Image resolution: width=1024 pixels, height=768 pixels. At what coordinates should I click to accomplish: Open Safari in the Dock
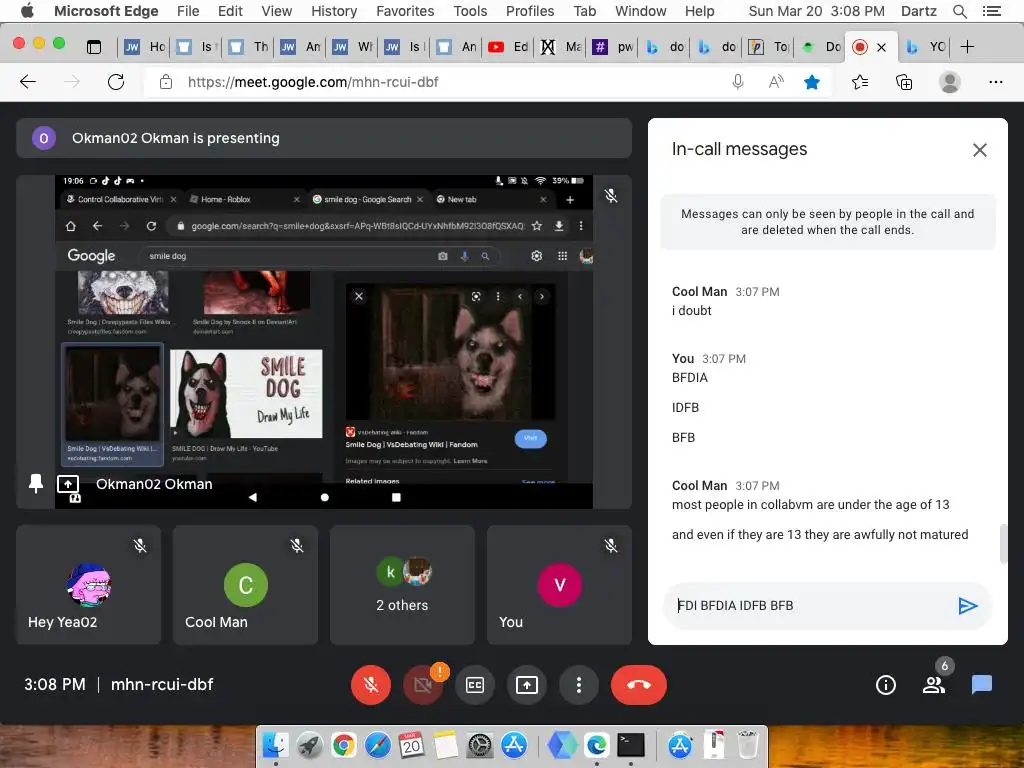click(377, 745)
